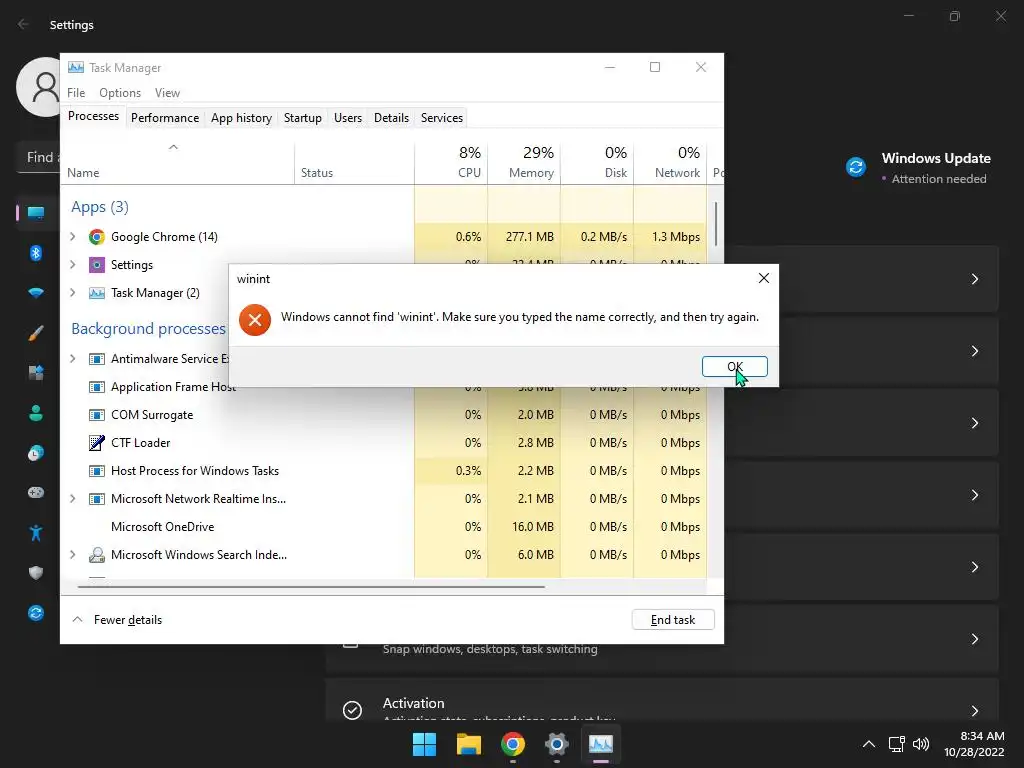Open the Options menu in Task Manager

120,93
